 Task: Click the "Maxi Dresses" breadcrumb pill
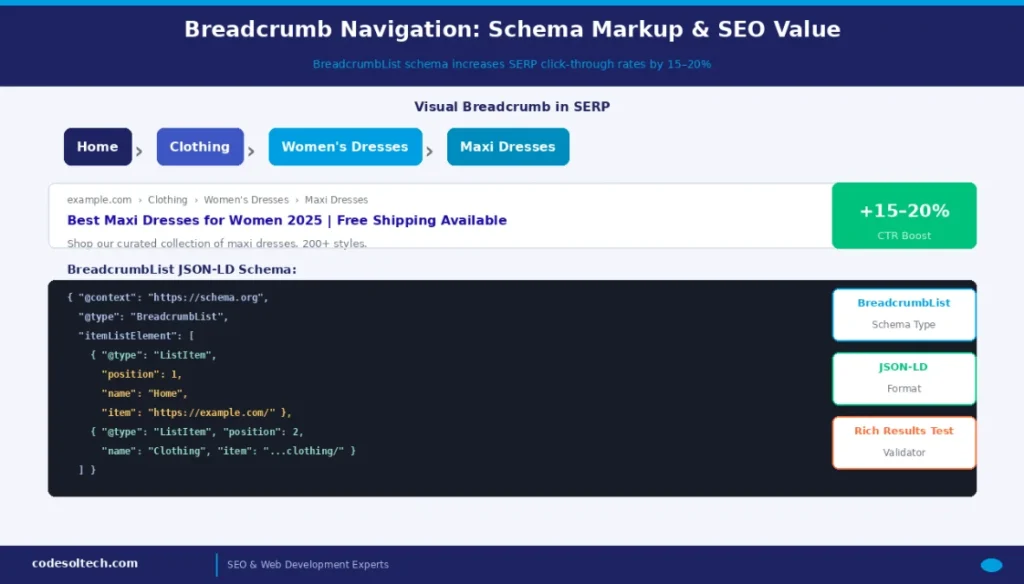coord(507,146)
